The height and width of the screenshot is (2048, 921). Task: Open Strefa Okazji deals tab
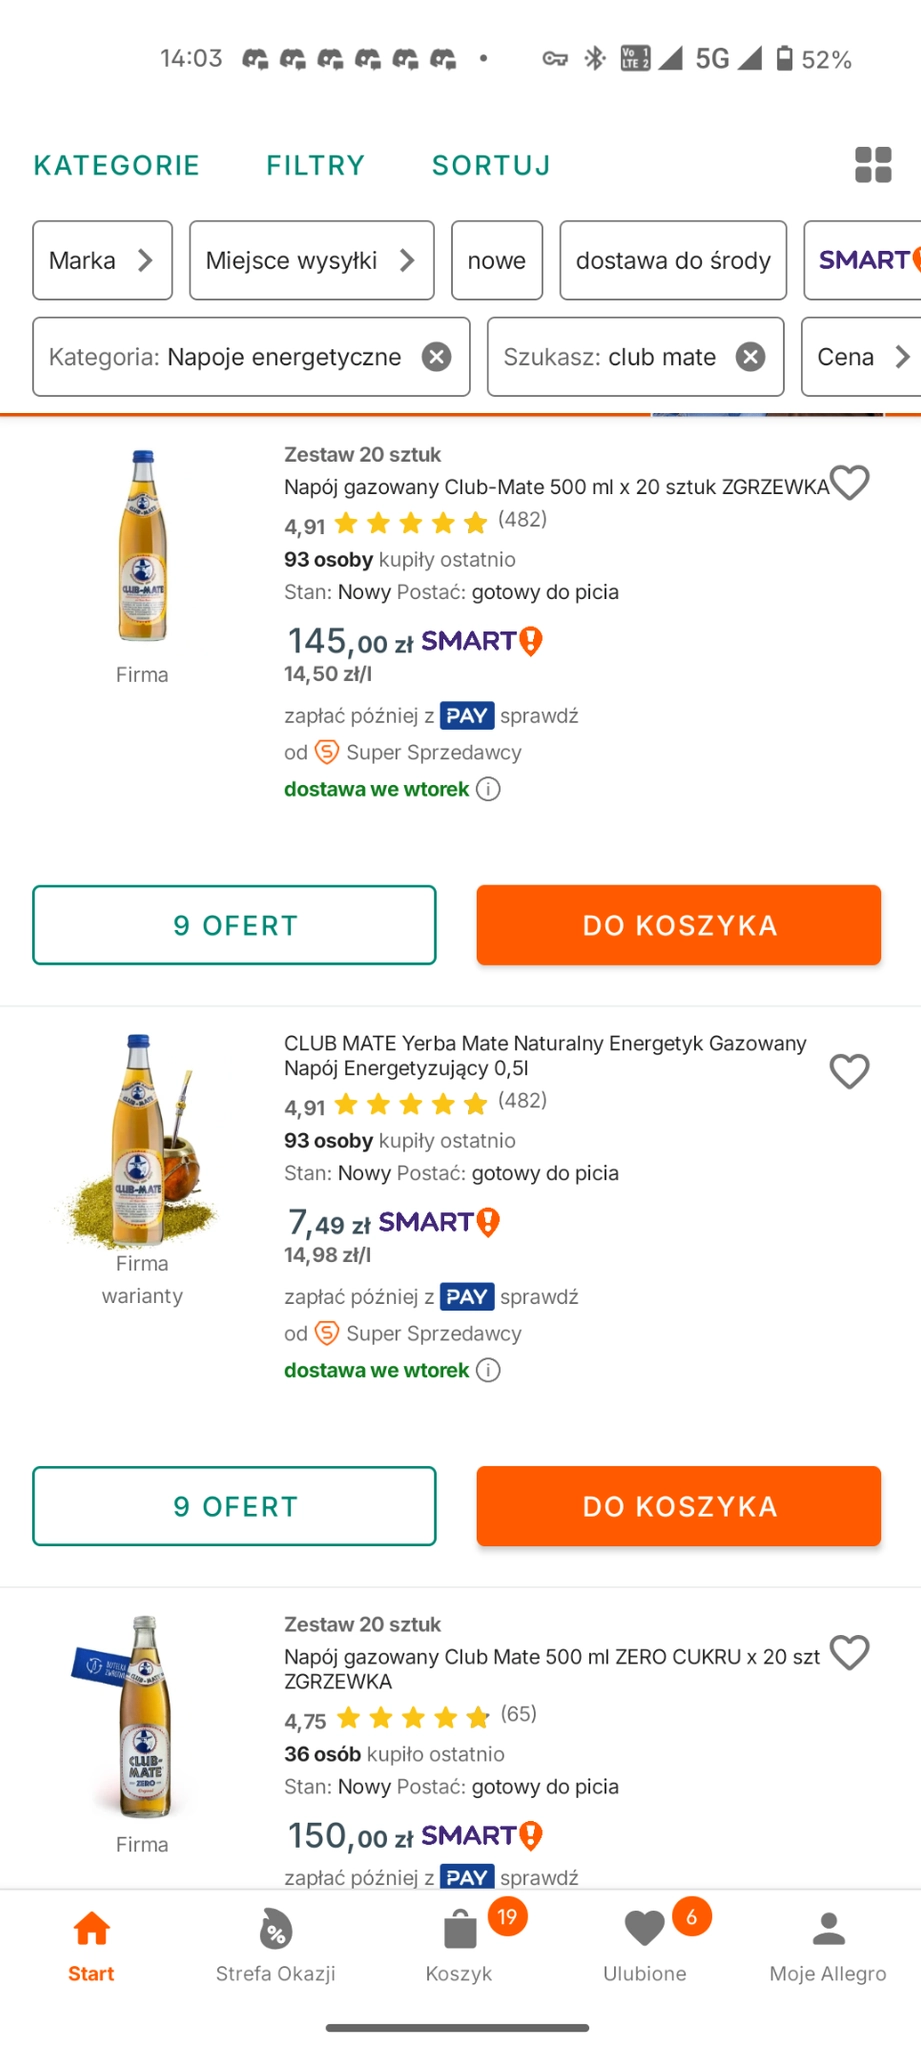pyautogui.click(x=275, y=1945)
